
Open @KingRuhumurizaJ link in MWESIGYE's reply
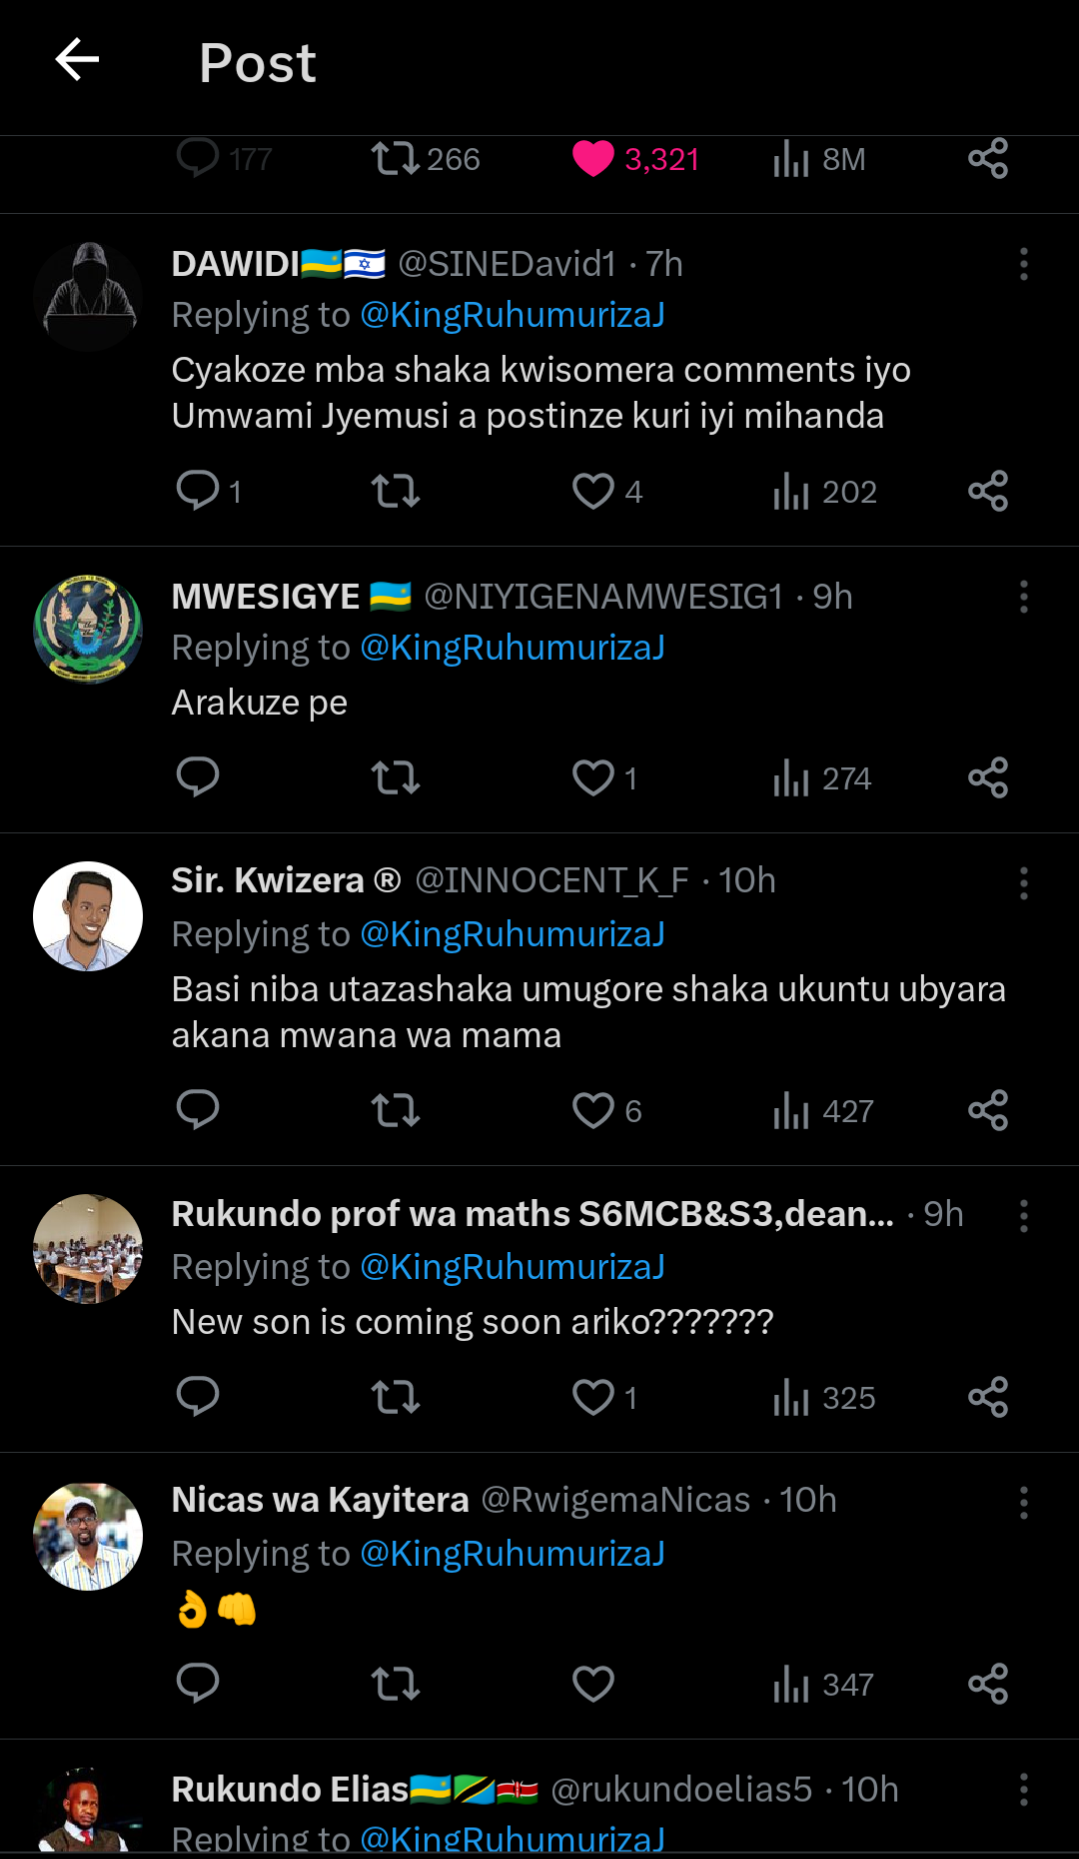click(x=512, y=648)
